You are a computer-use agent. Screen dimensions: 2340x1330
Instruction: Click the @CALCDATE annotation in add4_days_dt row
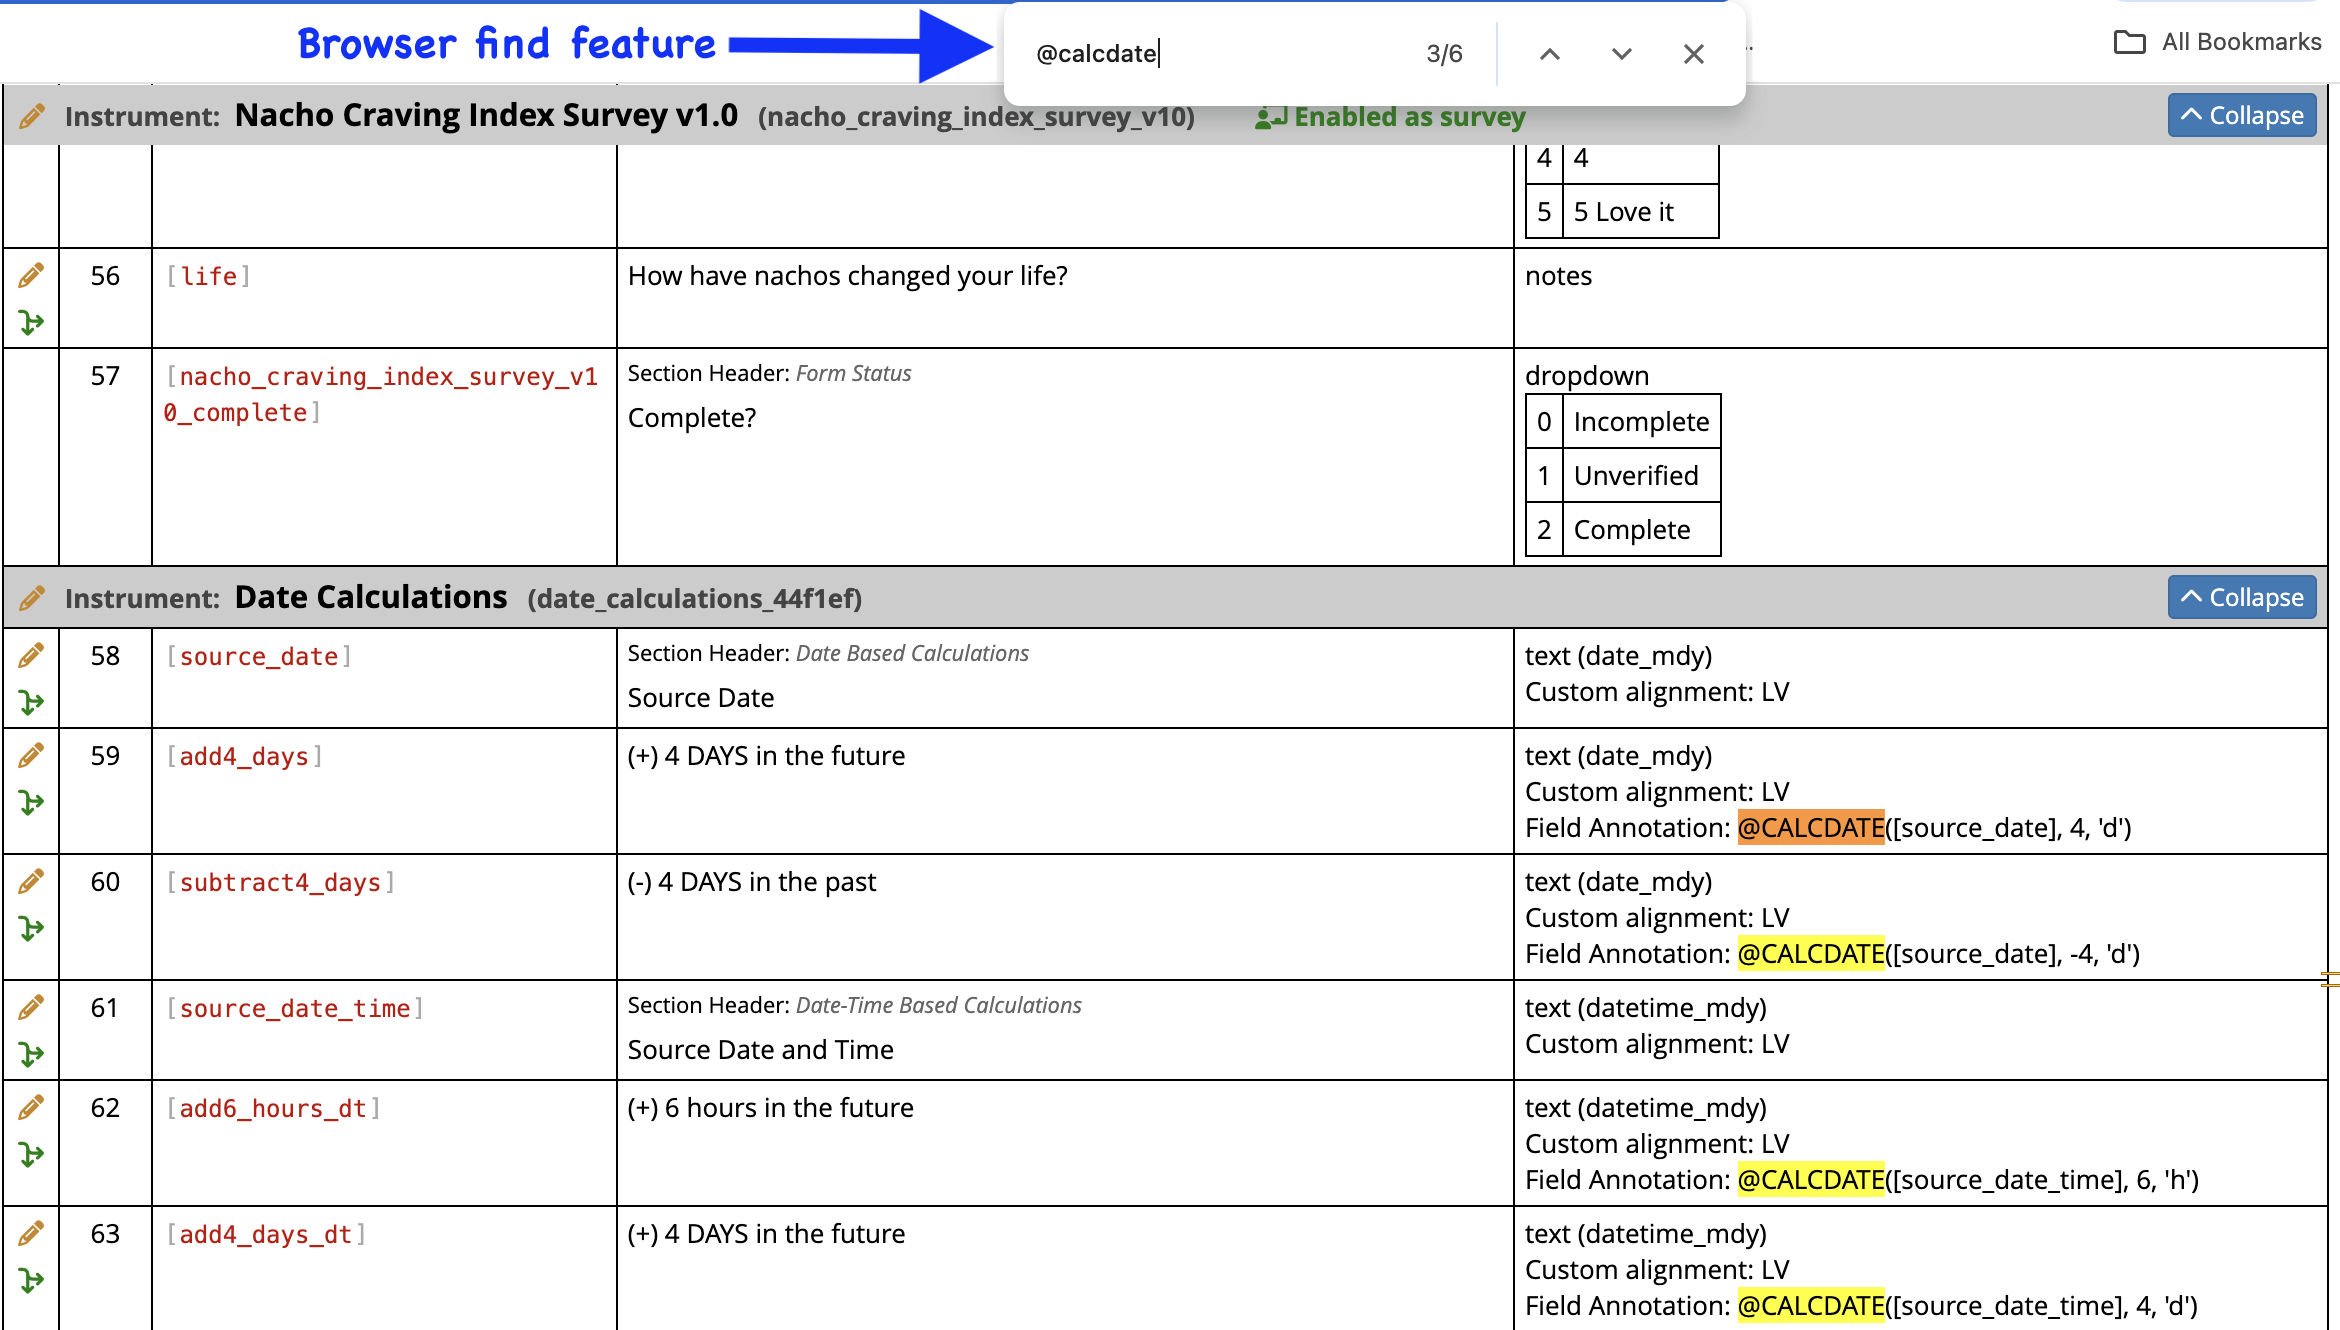tap(1811, 1306)
